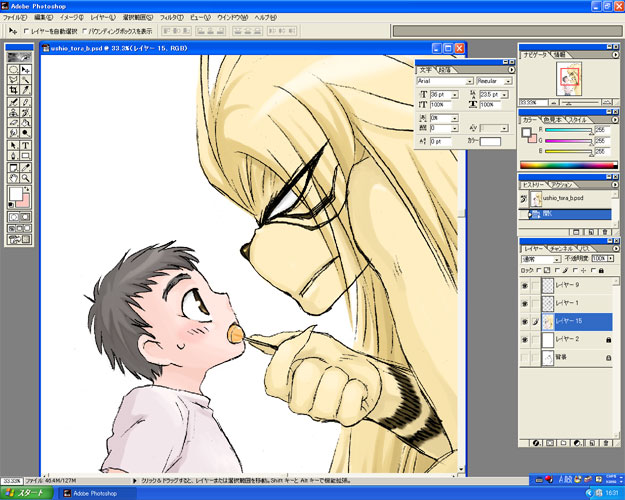Image resolution: width=625 pixels, height=500 pixels.
Task: Select the Move tool in the toolbox
Action: coord(25,69)
